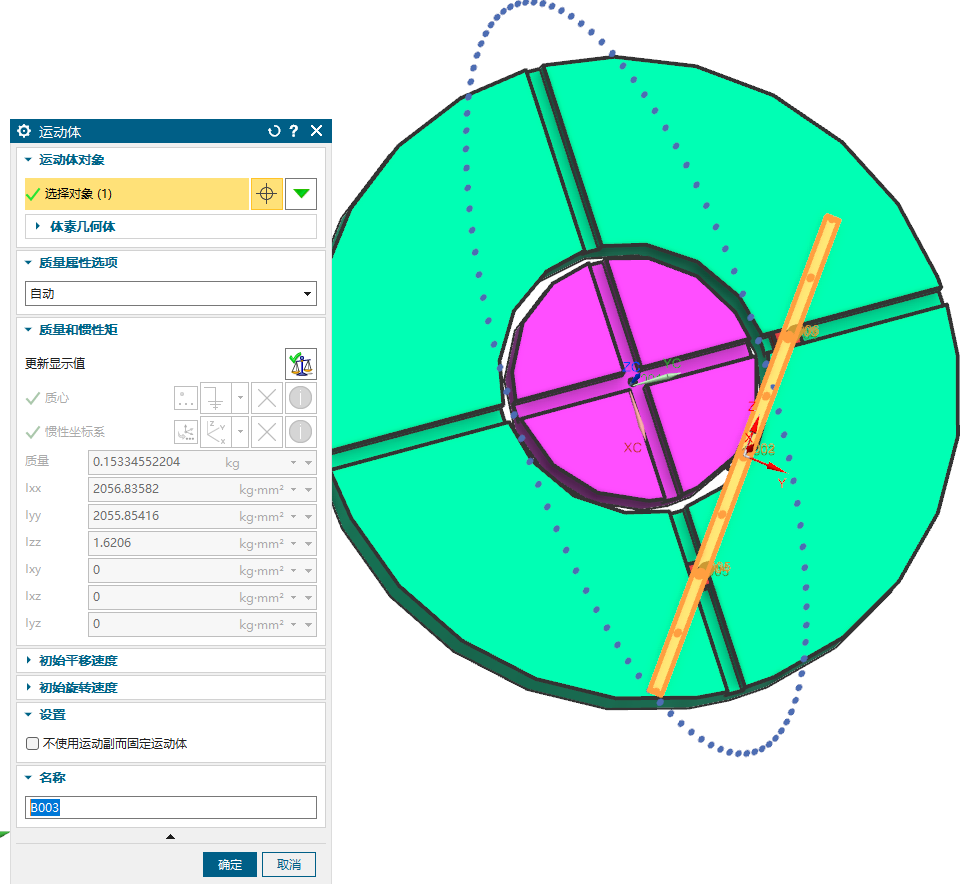Screen dimensions: 971x884
Task: Click the inertia coordinate system dialog icon
Action: pyautogui.click(x=186, y=432)
